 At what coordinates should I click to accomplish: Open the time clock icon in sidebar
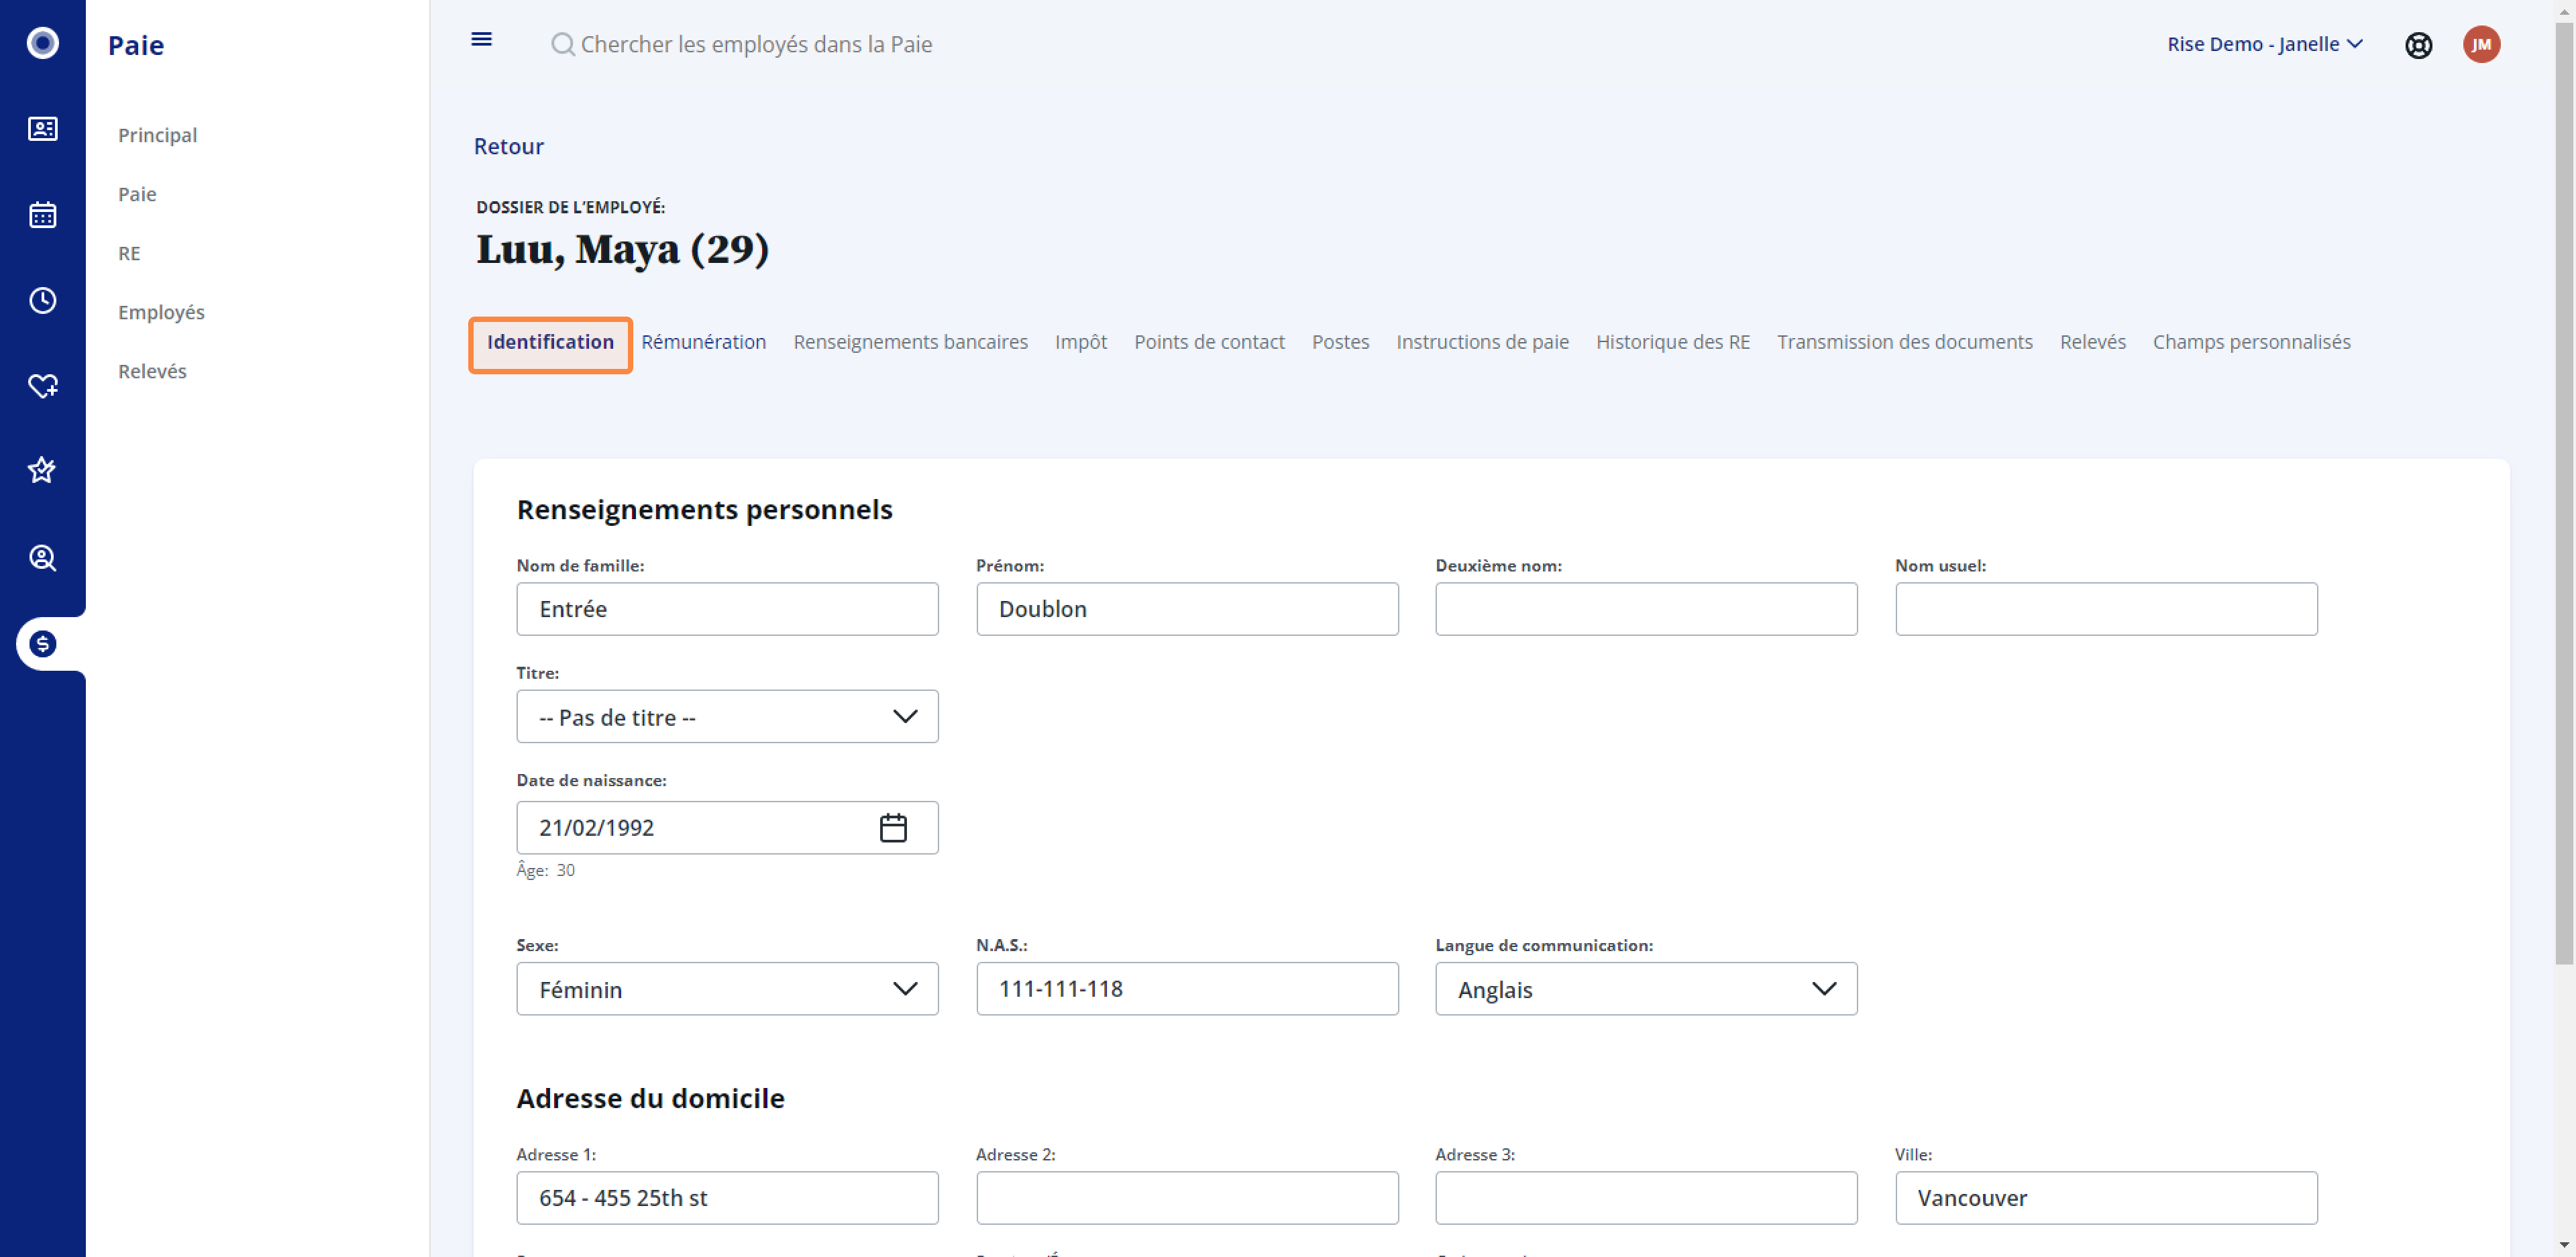point(42,300)
